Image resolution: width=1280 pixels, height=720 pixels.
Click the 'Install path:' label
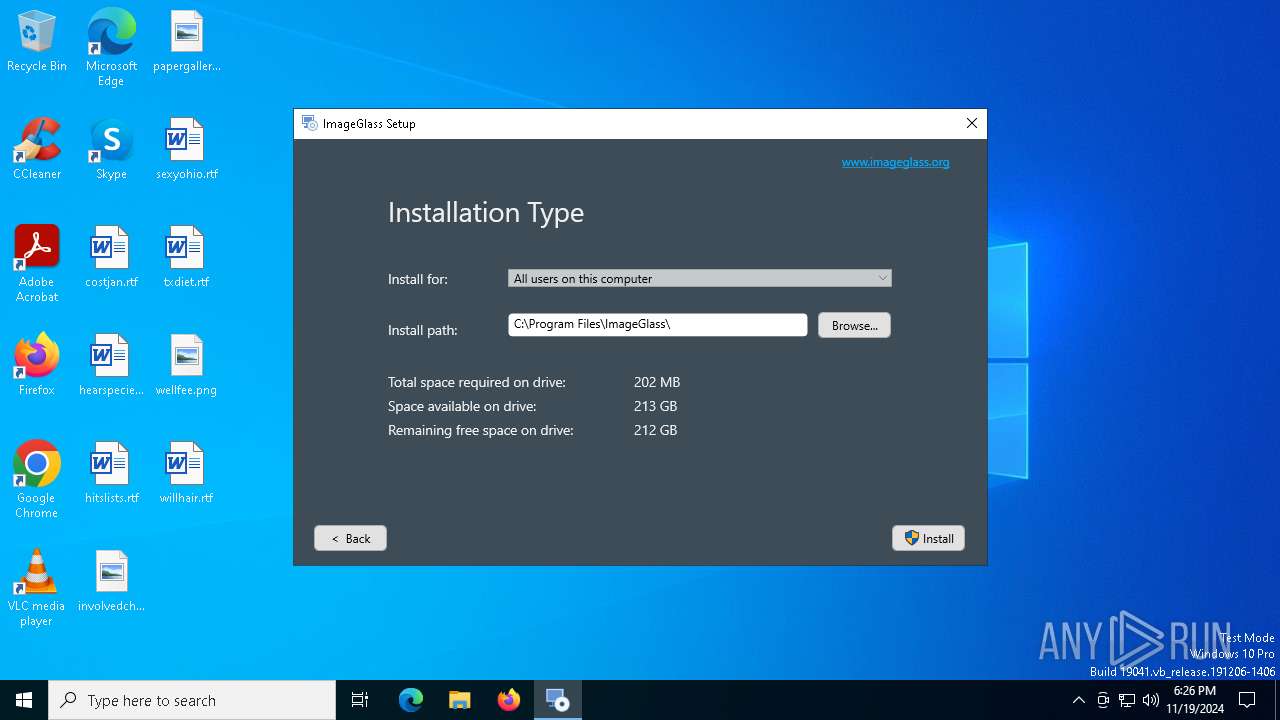pyautogui.click(x=423, y=330)
